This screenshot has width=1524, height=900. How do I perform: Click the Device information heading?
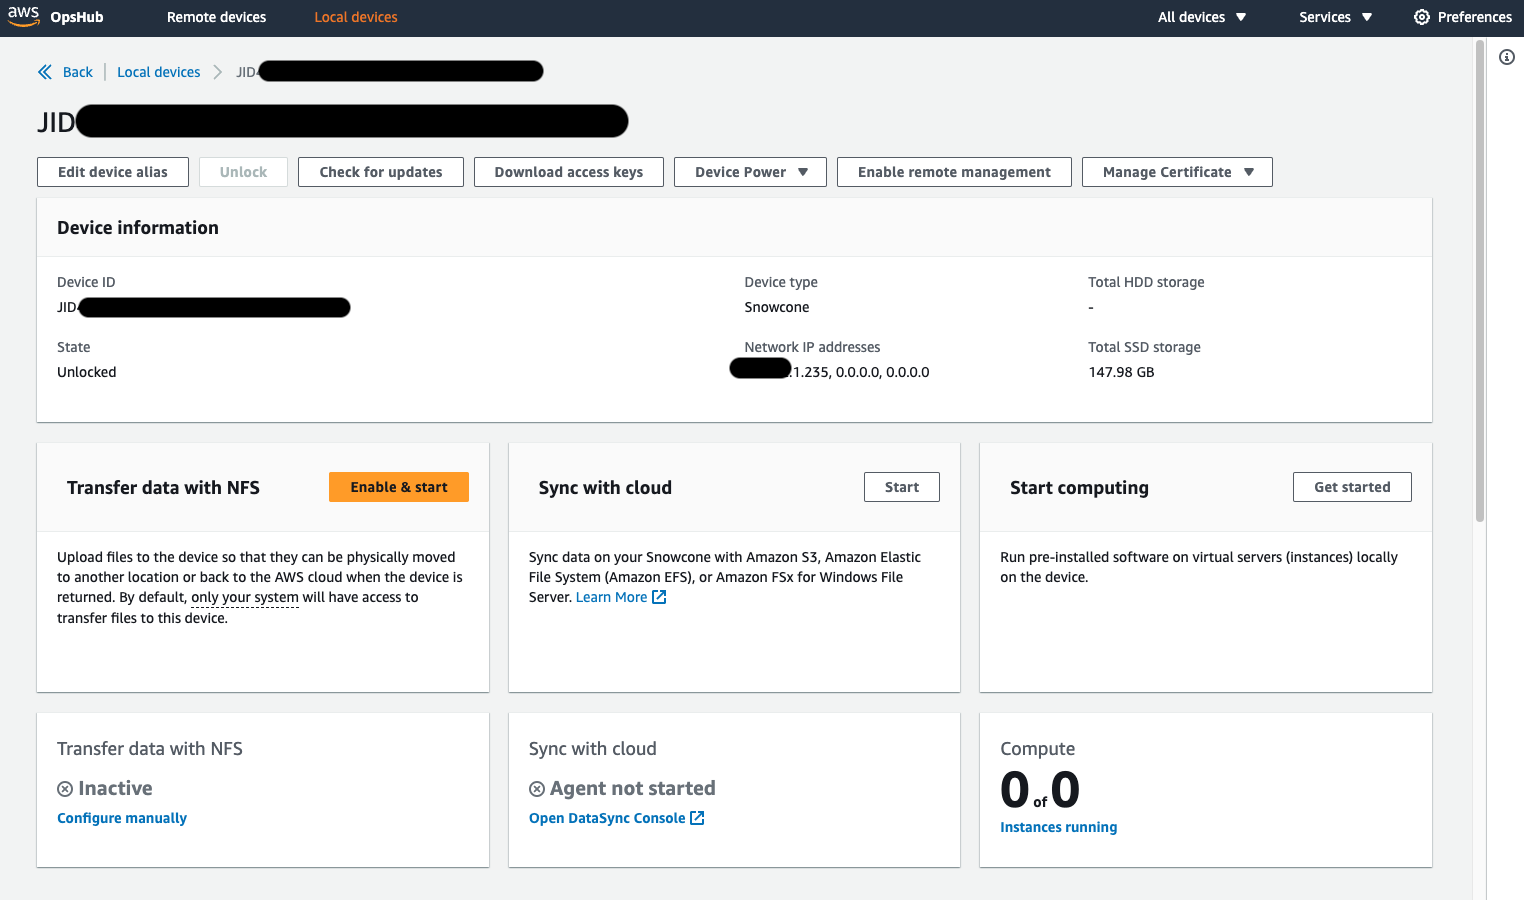(x=138, y=228)
